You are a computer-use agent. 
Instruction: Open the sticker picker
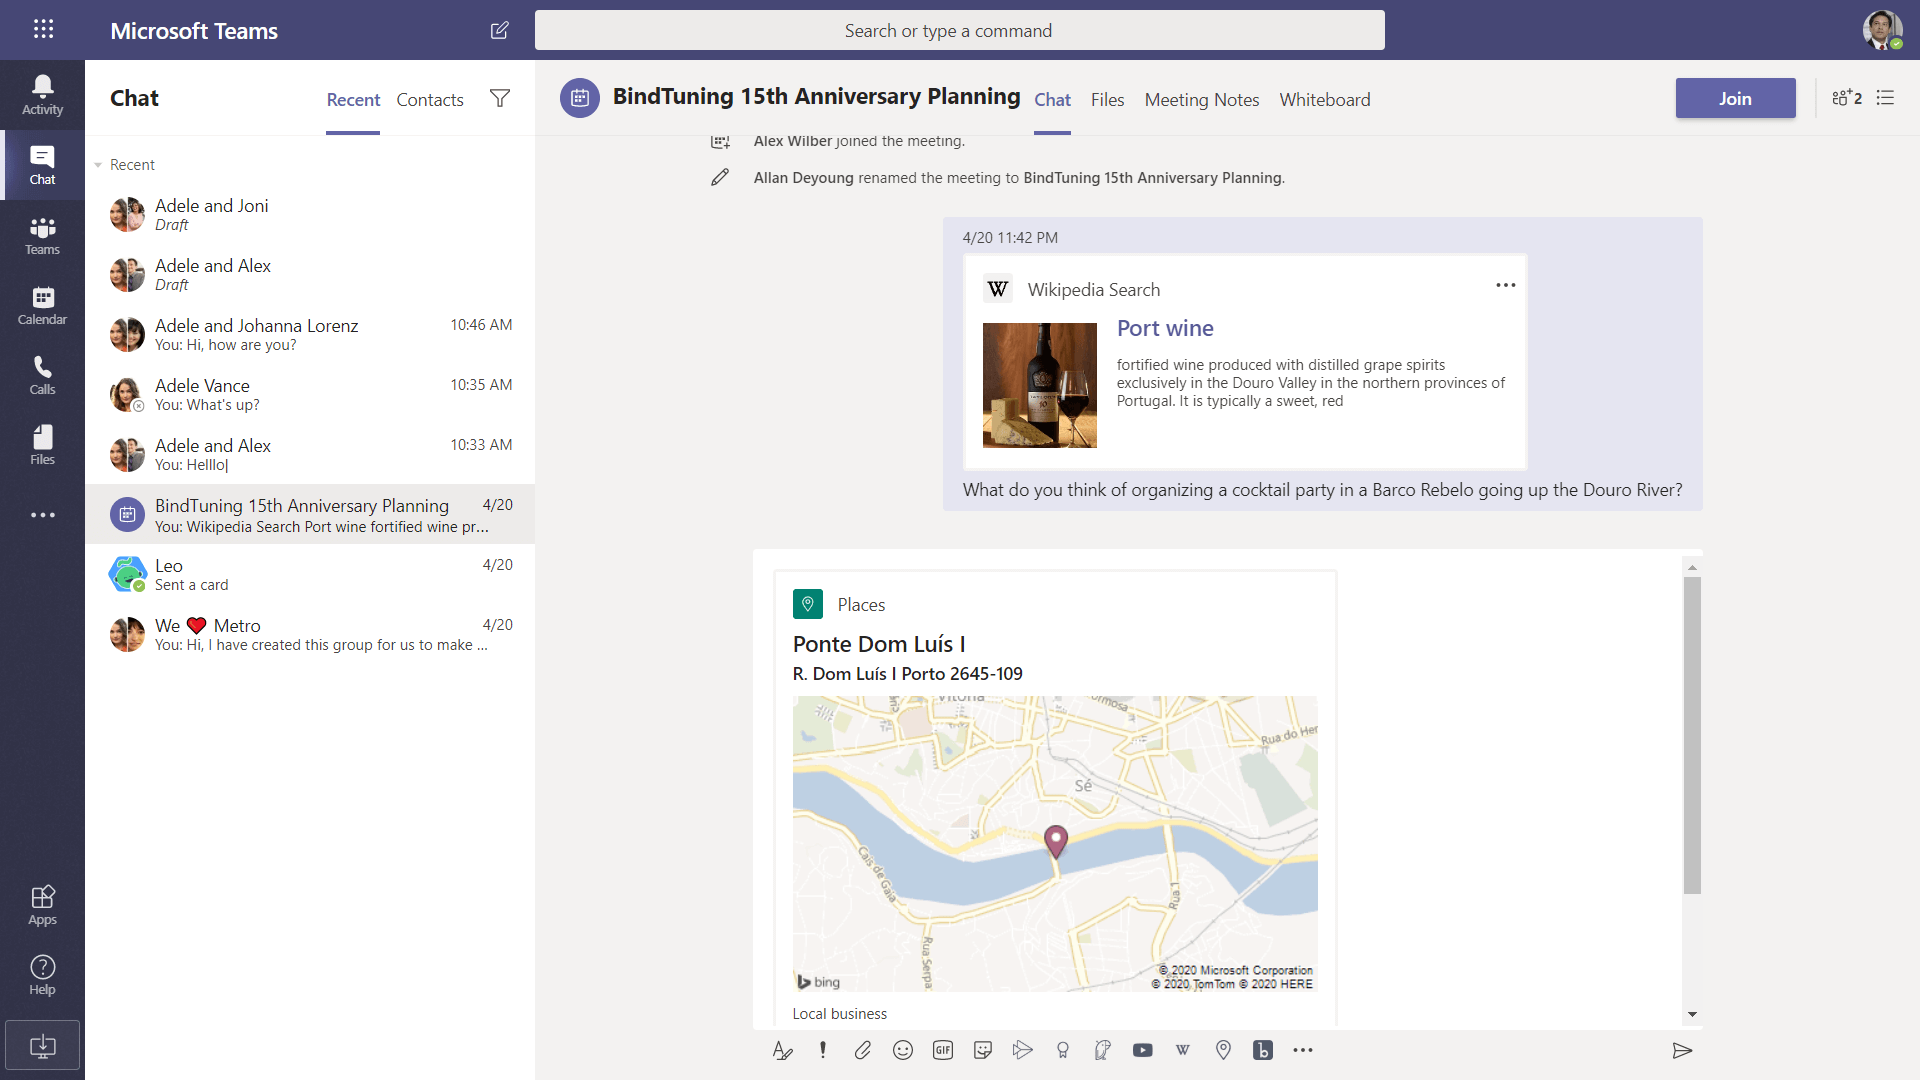click(x=983, y=1050)
